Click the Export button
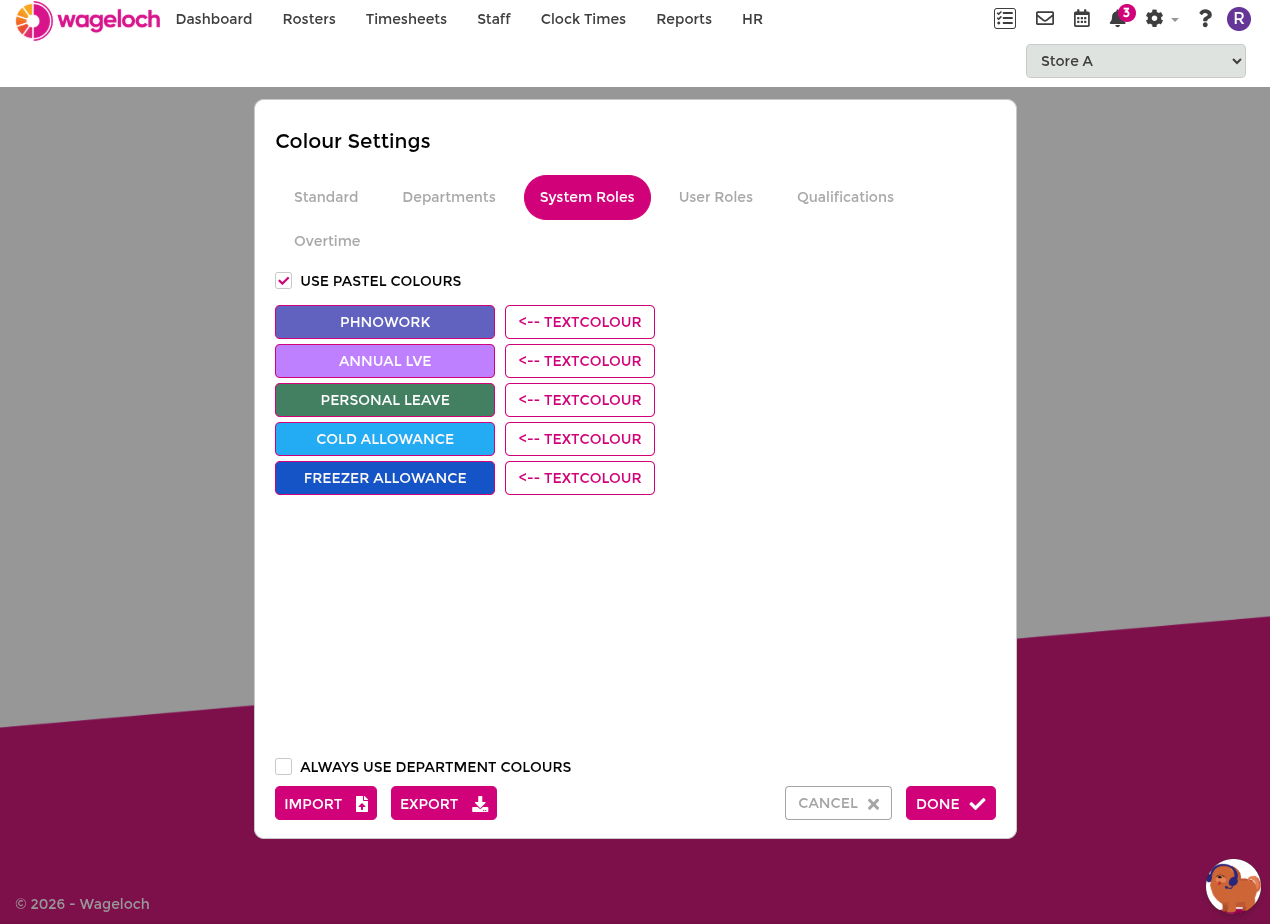 point(444,803)
